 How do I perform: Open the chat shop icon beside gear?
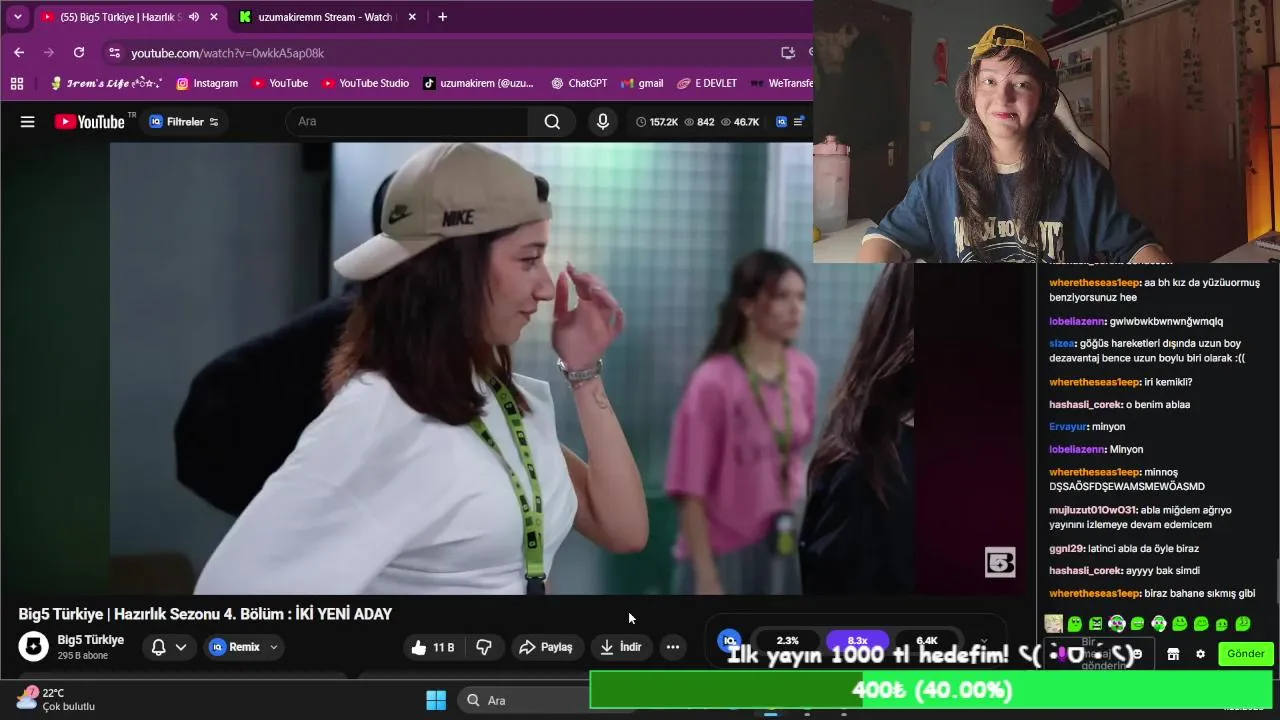click(x=1173, y=654)
